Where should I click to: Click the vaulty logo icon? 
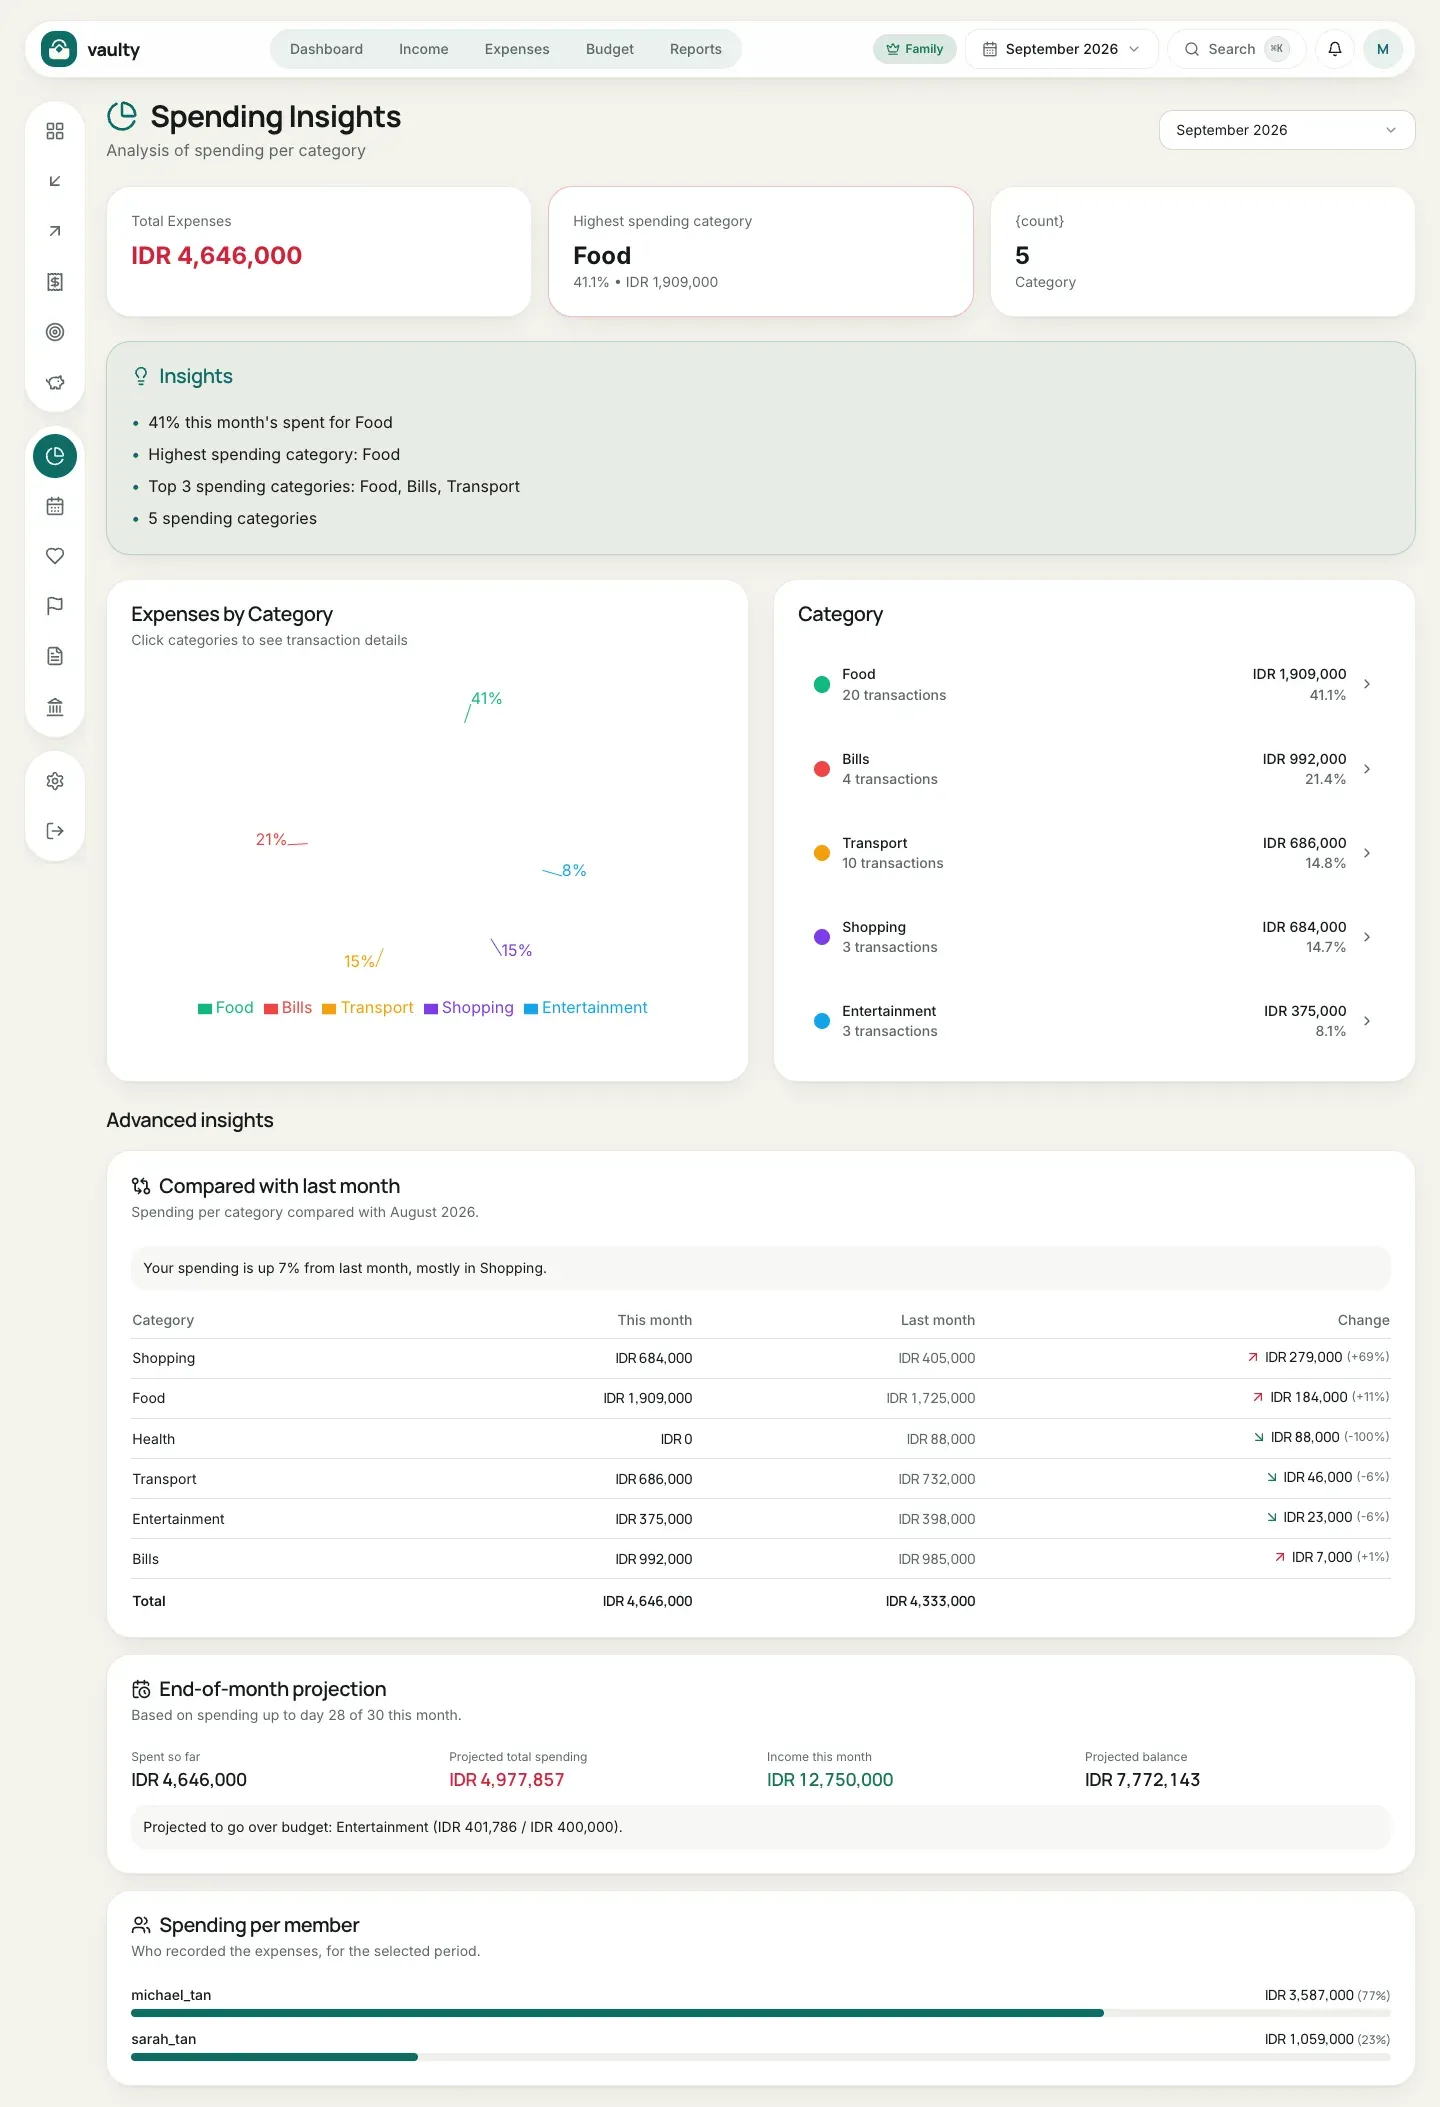pos(58,49)
